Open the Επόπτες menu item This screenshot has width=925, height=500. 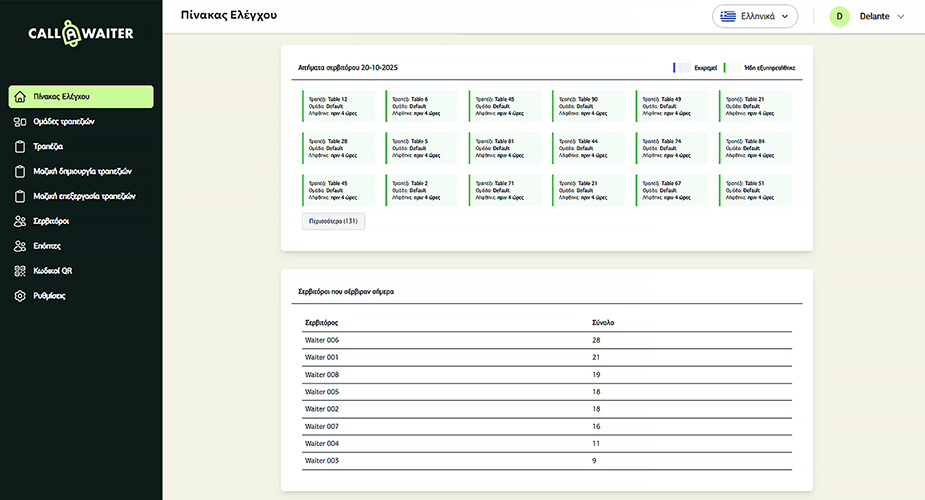coord(48,246)
